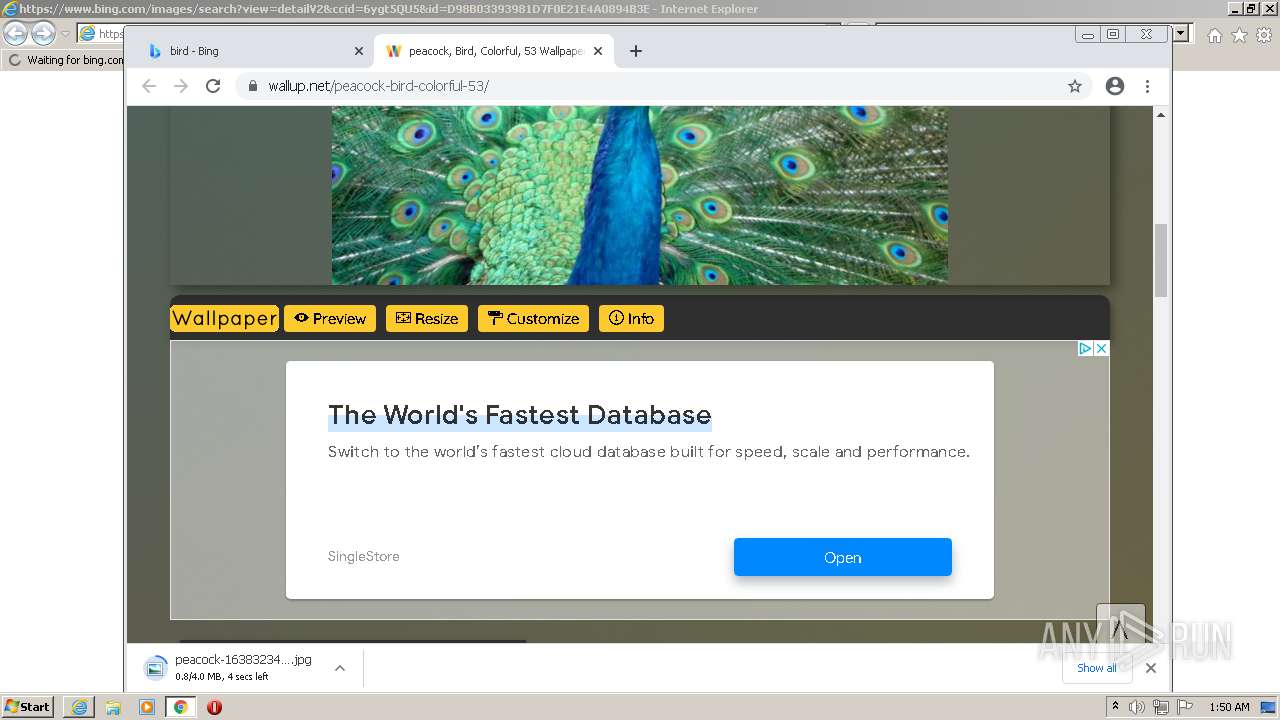
Task: Open a new Chrome tab
Action: (x=636, y=51)
